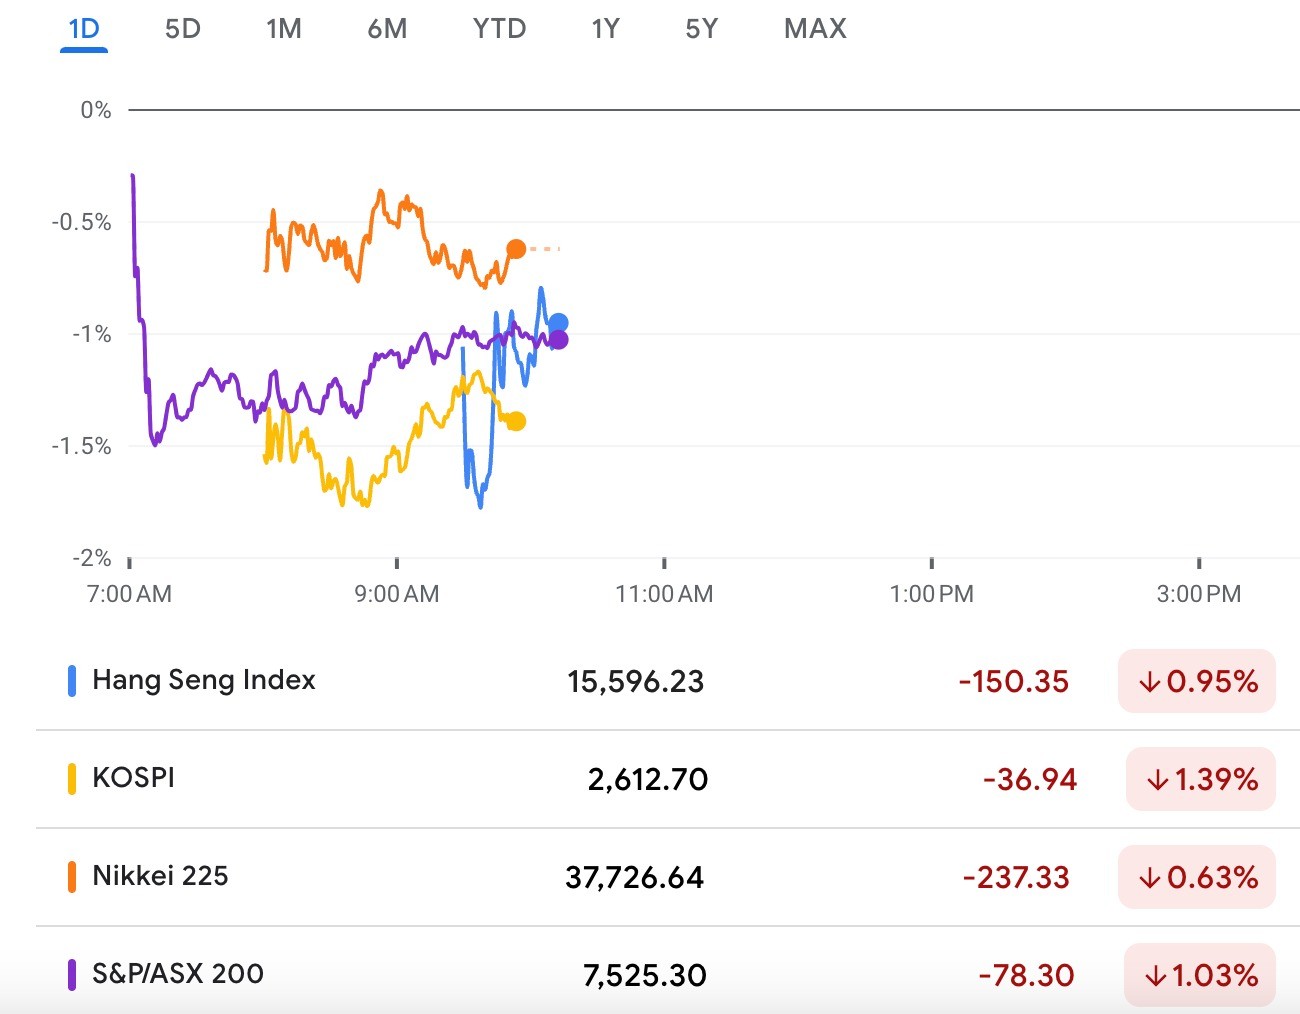This screenshot has height=1014, width=1300.
Task: Click the -36.94 point change value
Action: point(1030,780)
